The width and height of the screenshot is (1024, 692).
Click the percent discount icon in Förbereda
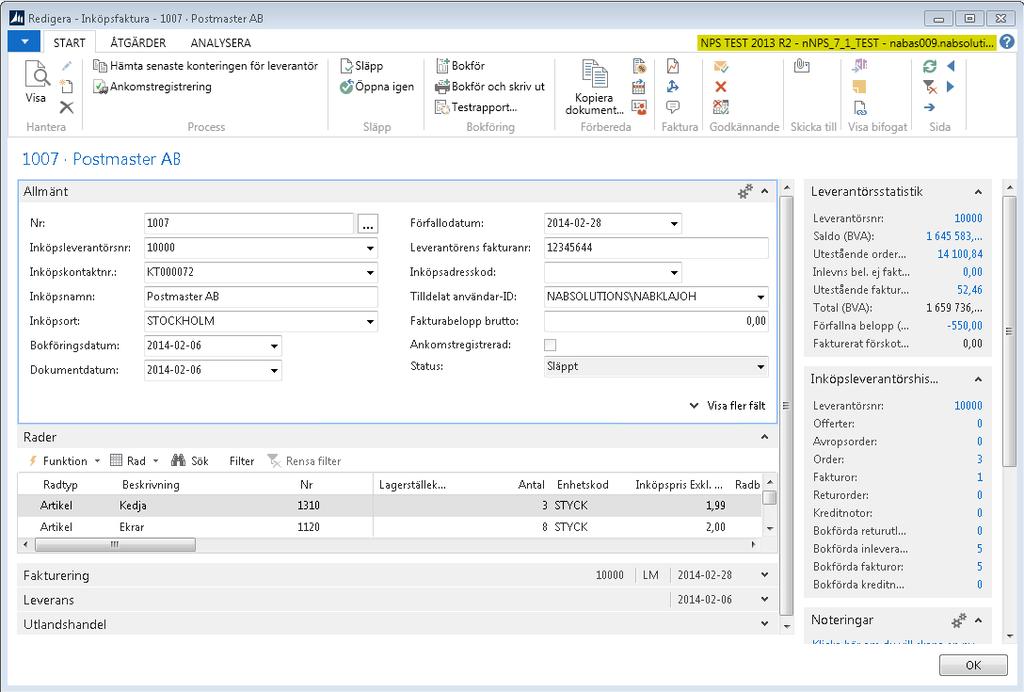pyautogui.click(x=639, y=66)
